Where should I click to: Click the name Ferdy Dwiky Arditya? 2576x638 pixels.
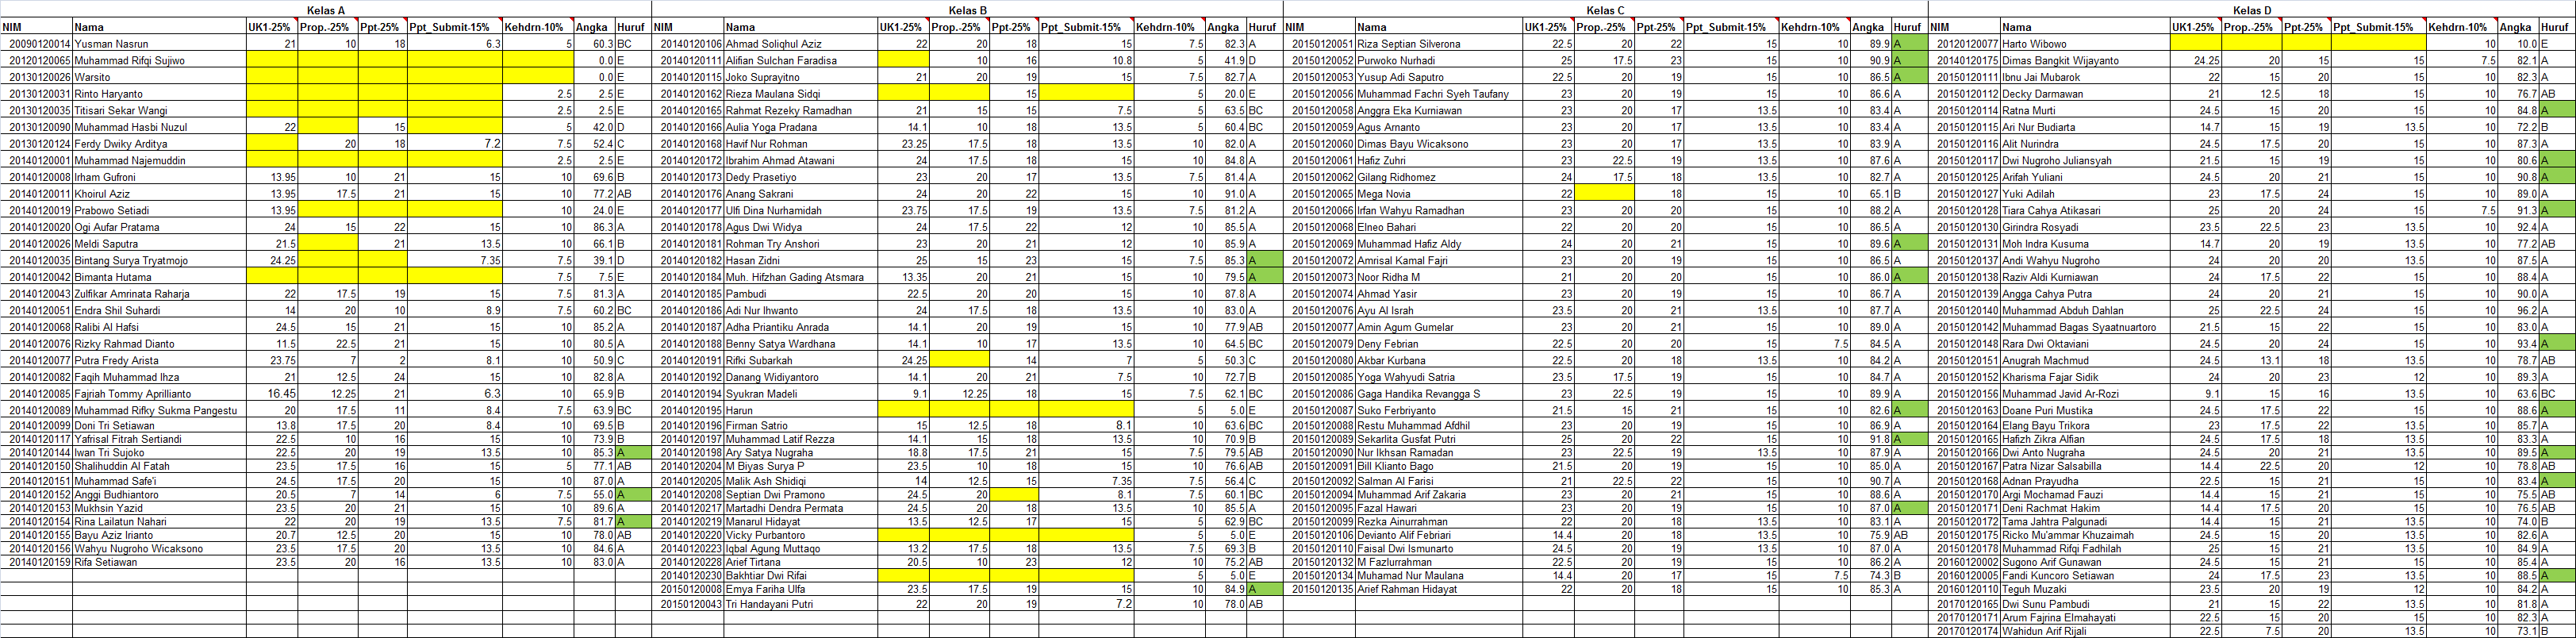(159, 144)
